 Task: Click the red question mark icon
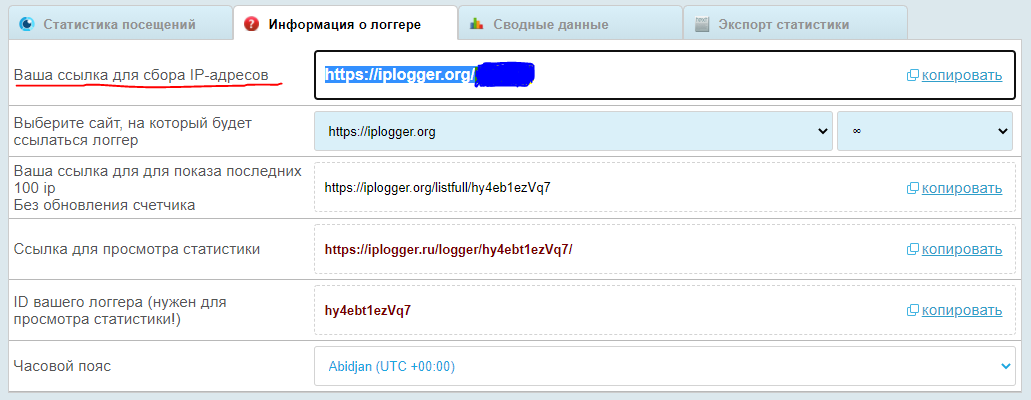pyautogui.click(x=251, y=24)
